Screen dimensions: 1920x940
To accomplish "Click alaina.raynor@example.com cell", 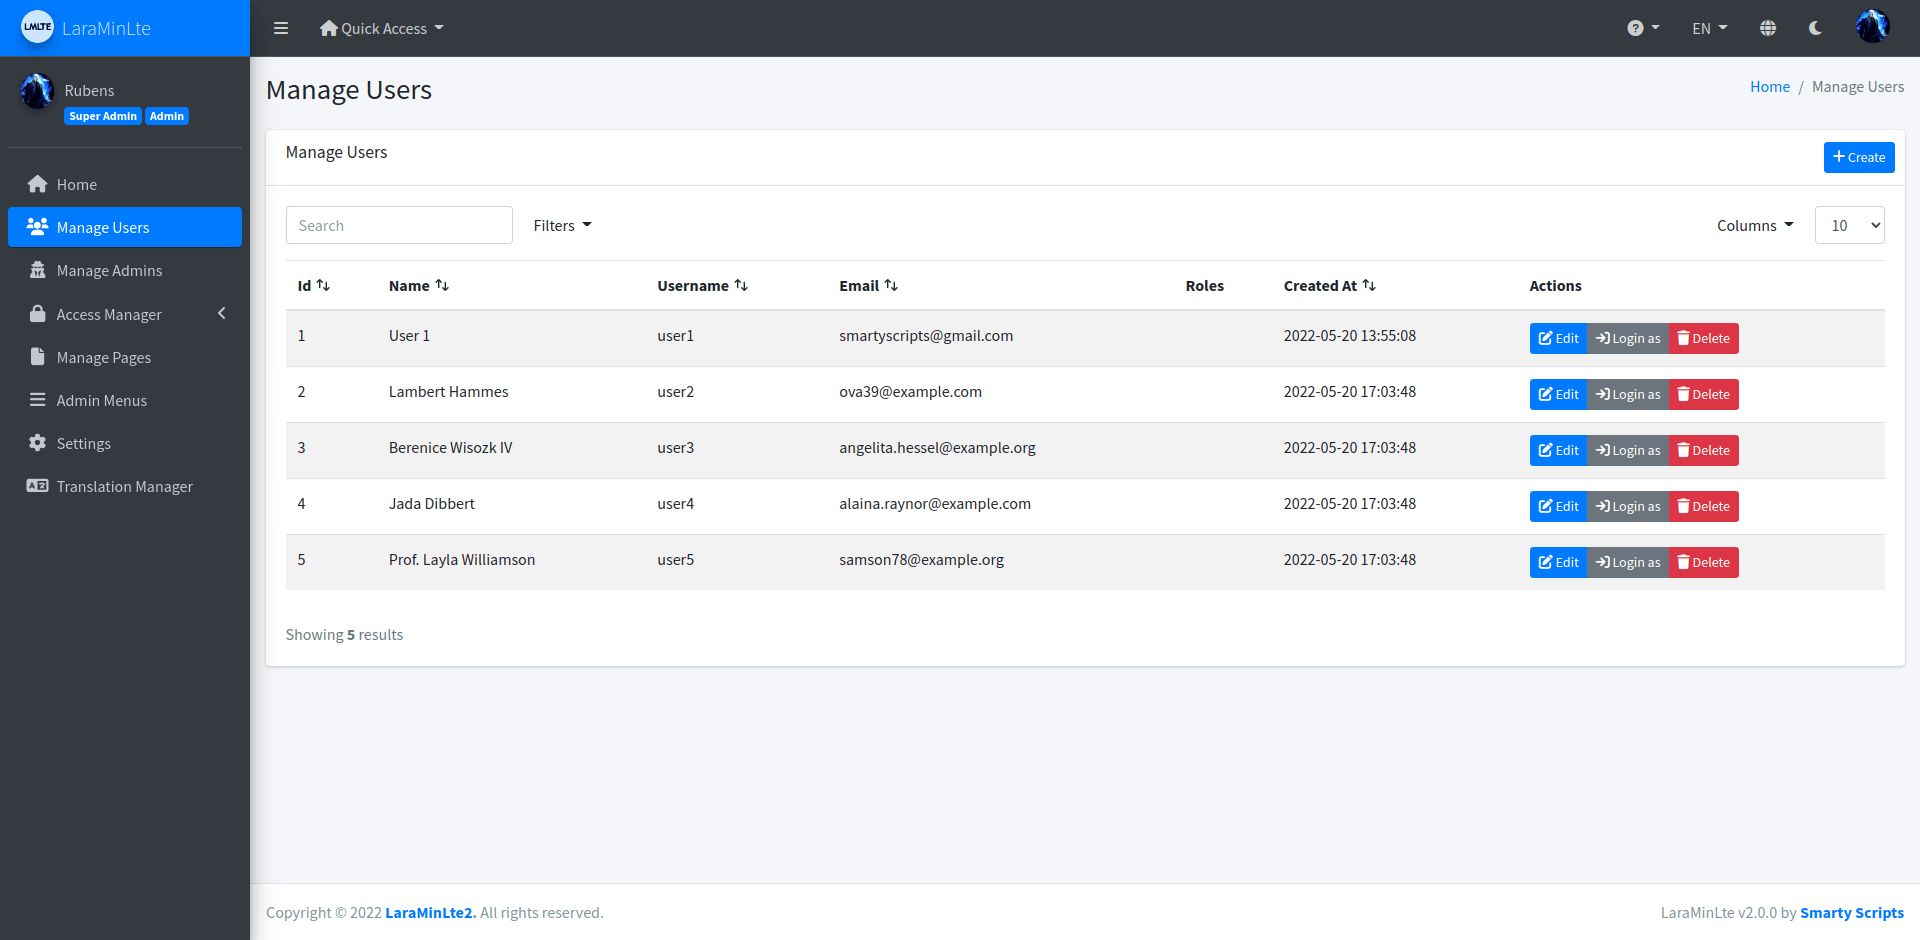I will click(x=935, y=504).
